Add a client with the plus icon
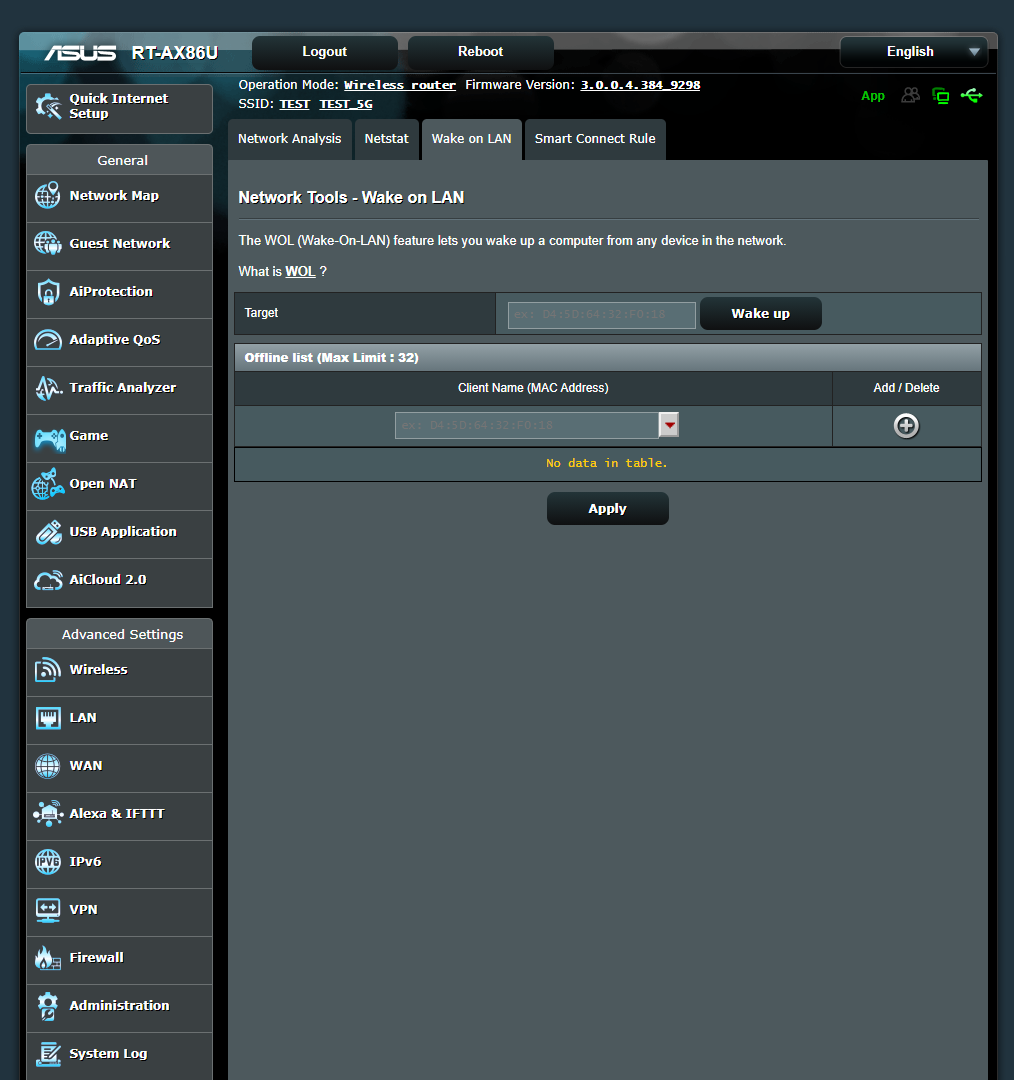Viewport: 1014px width, 1080px height. click(906, 425)
